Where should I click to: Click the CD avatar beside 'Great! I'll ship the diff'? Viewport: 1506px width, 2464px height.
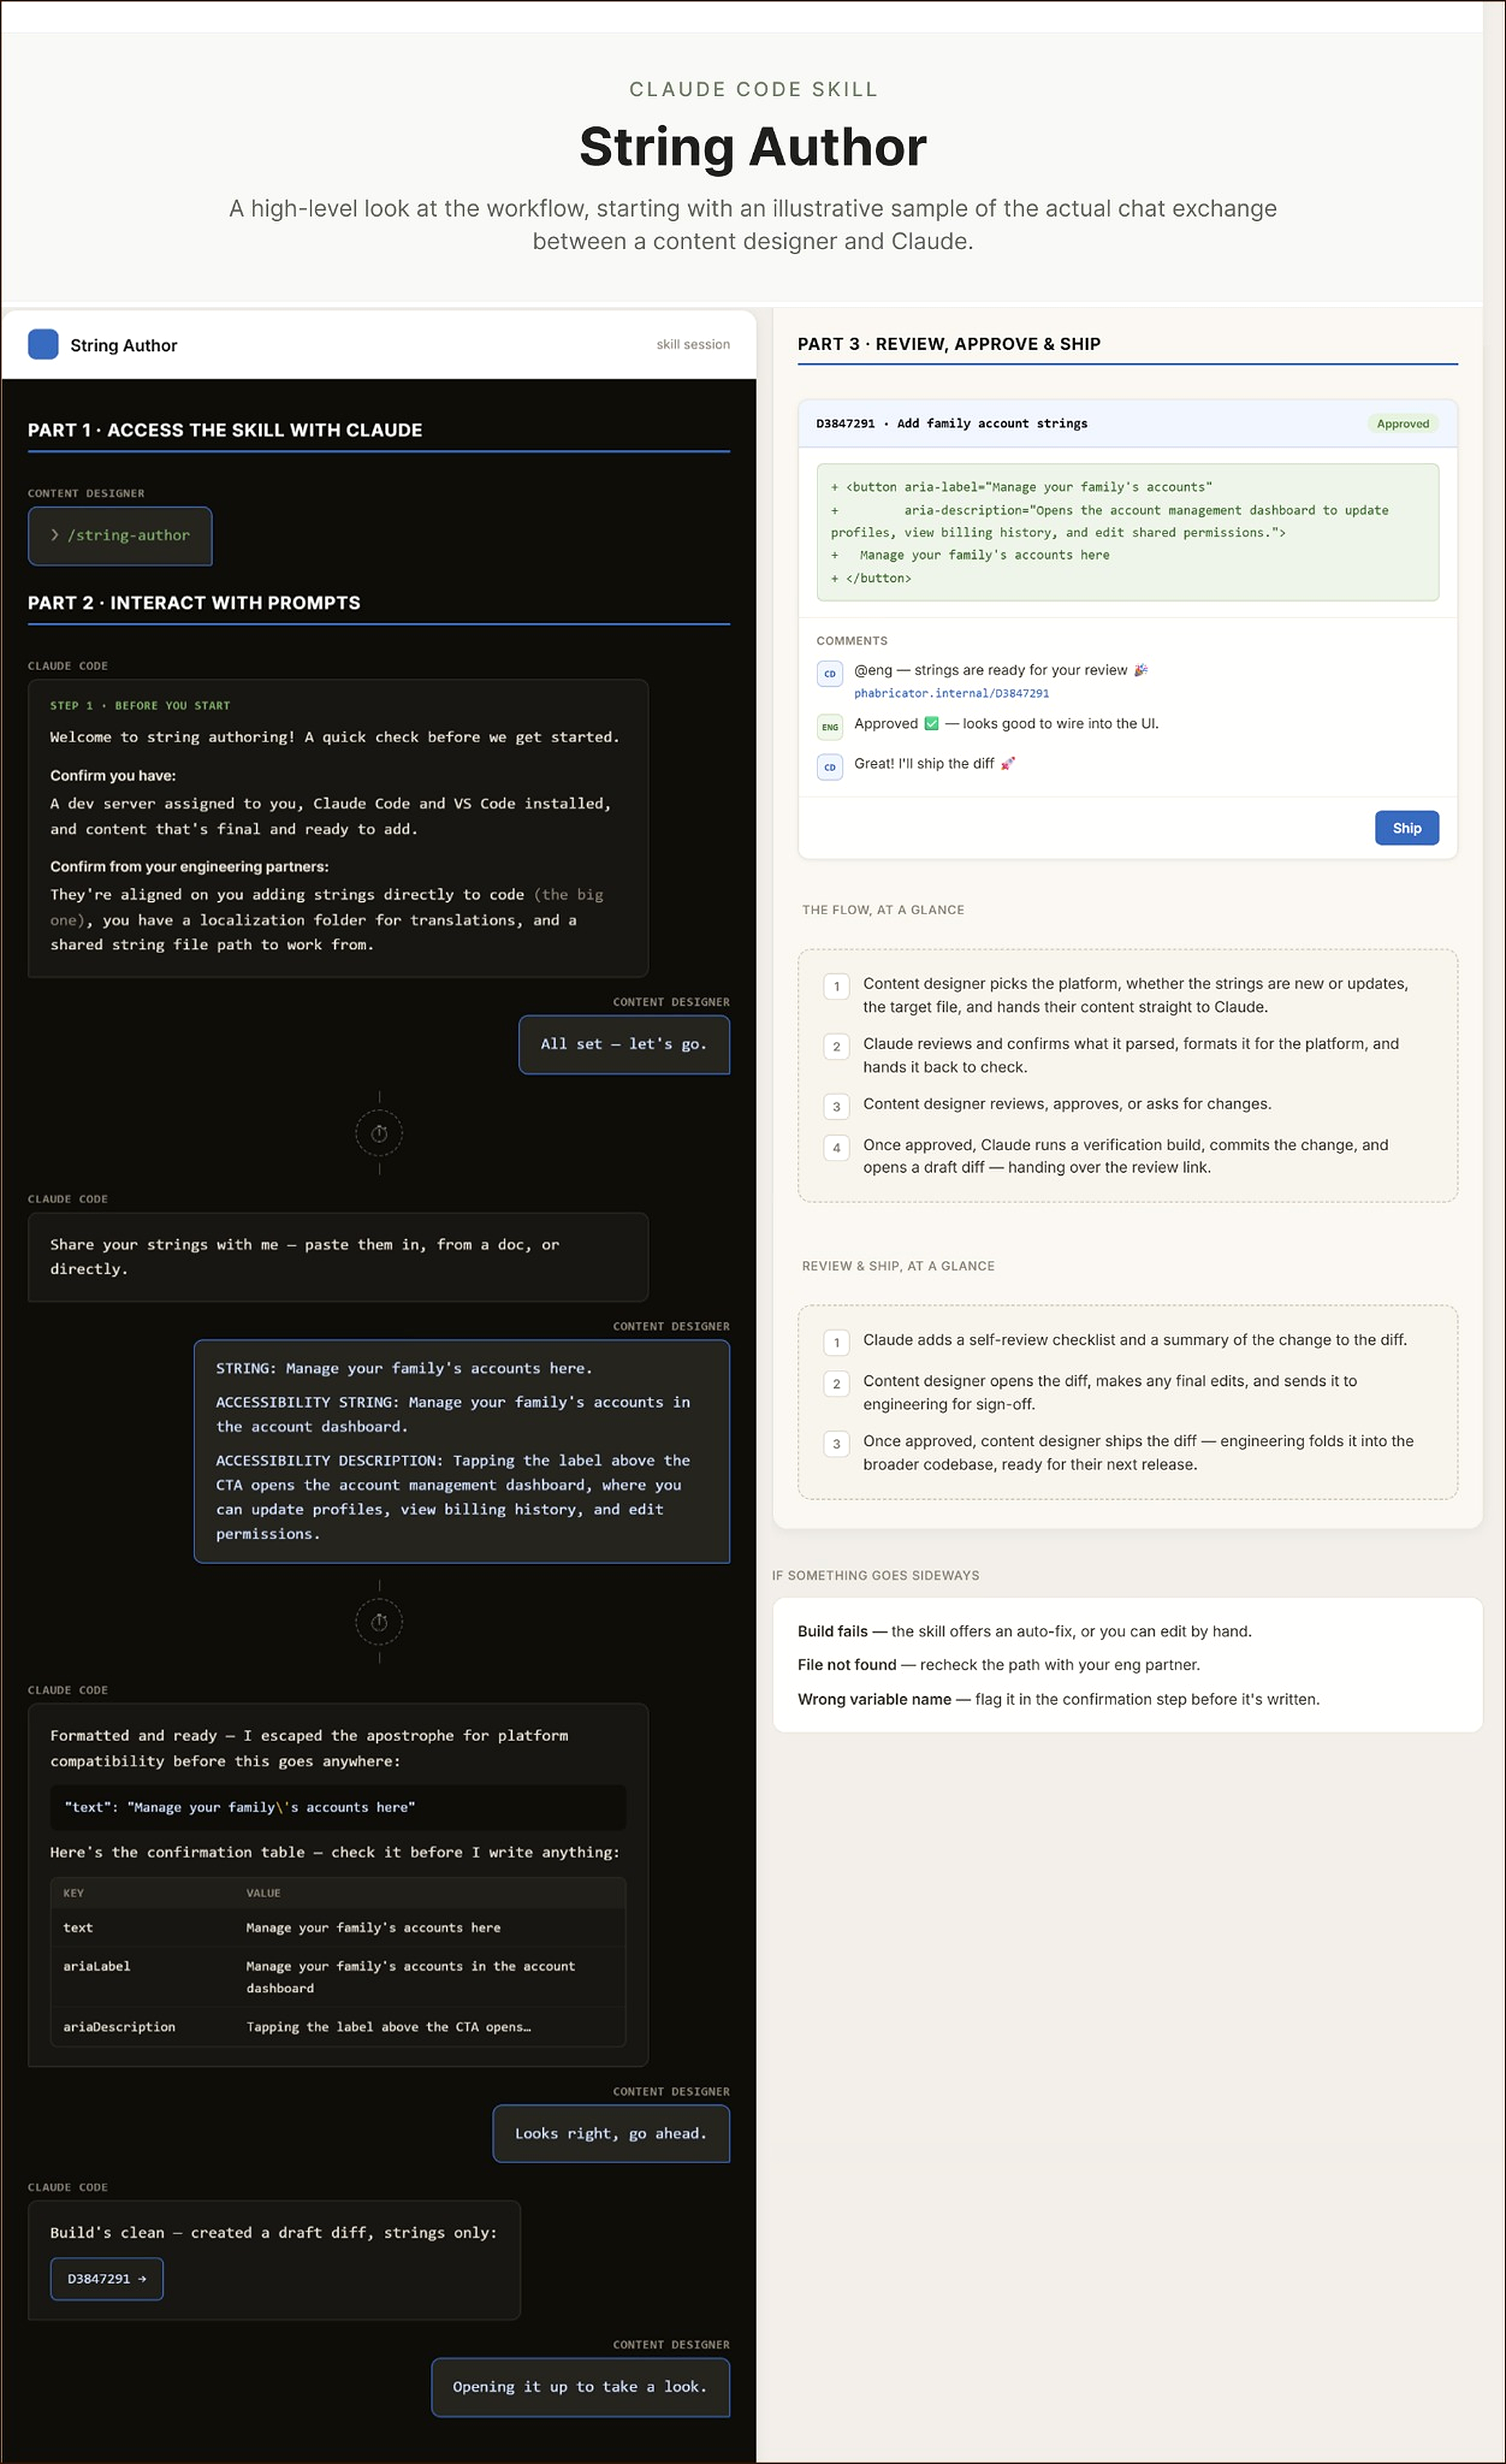click(829, 767)
